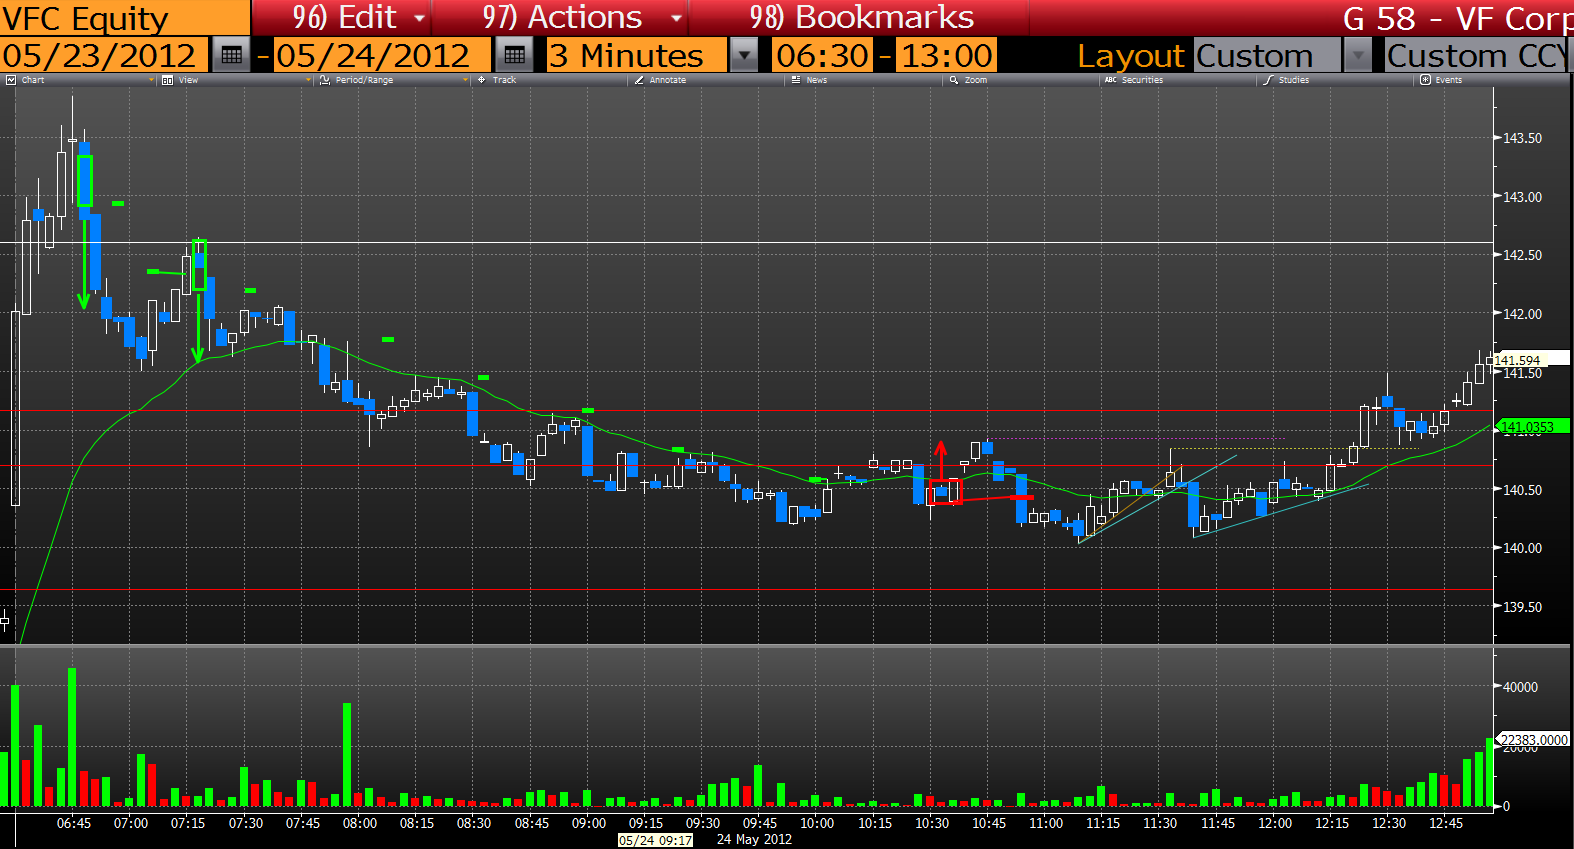Click the Chart toolbar icon

(11, 80)
